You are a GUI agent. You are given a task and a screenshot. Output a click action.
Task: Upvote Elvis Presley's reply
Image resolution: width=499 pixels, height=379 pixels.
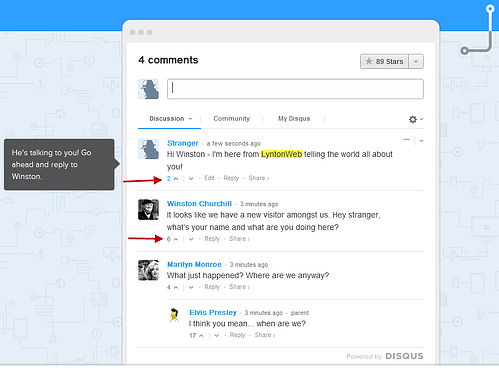click(x=201, y=336)
